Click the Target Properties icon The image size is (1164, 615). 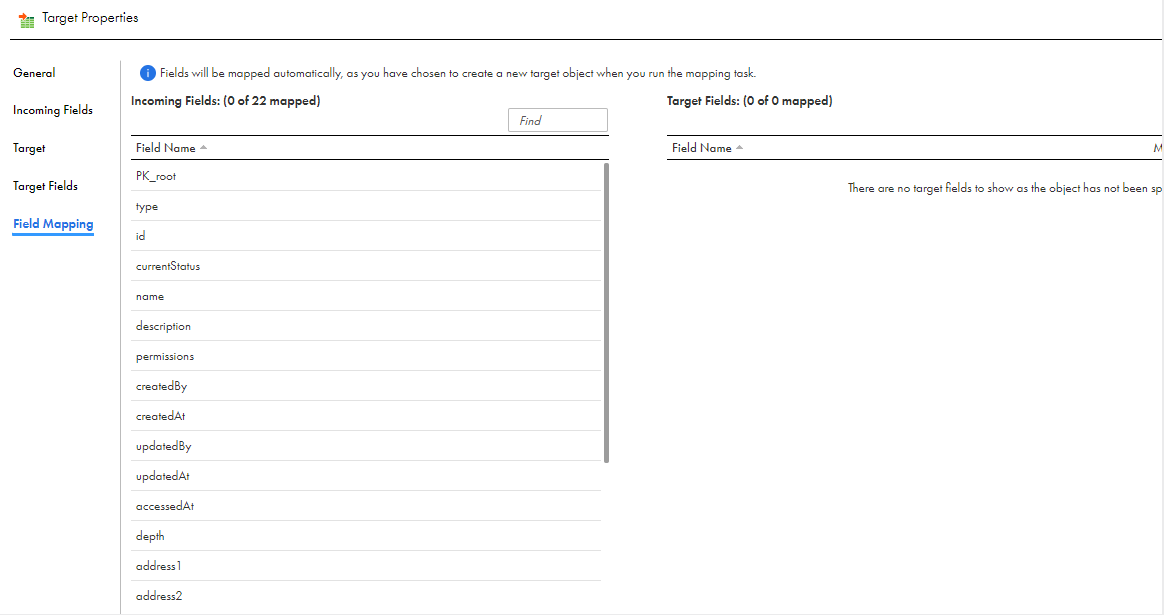click(x=27, y=20)
